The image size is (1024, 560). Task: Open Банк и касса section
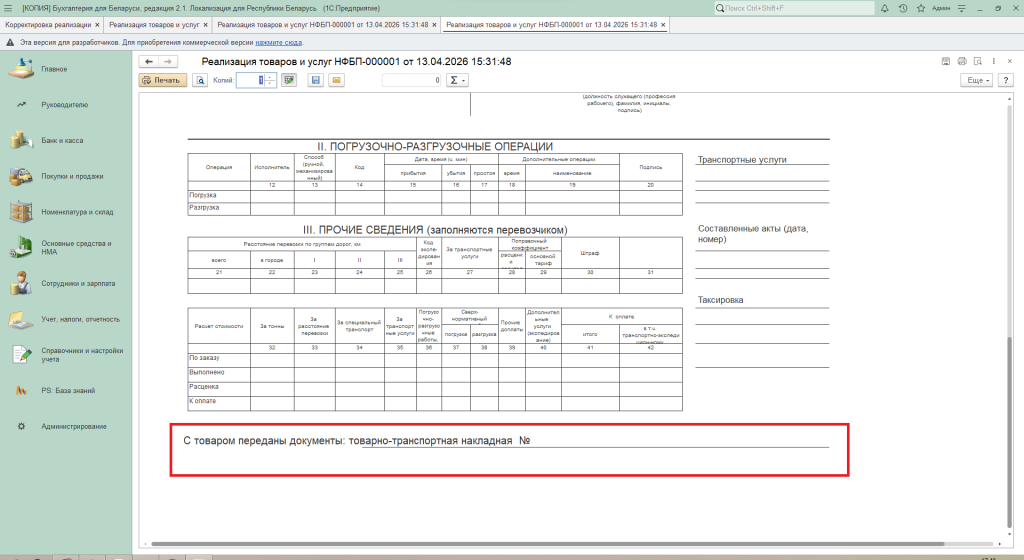tap(62, 141)
